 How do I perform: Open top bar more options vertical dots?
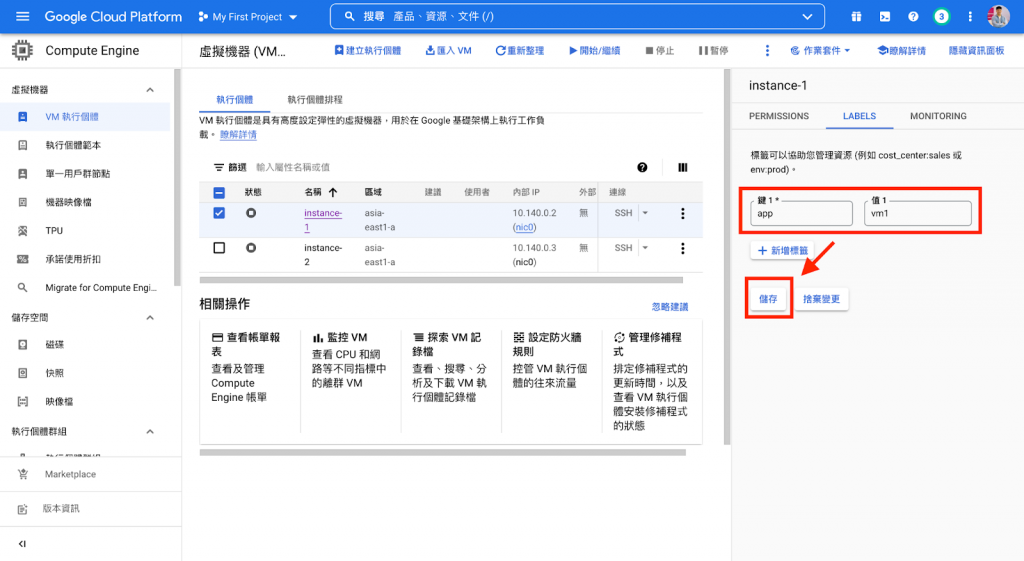[x=970, y=17]
